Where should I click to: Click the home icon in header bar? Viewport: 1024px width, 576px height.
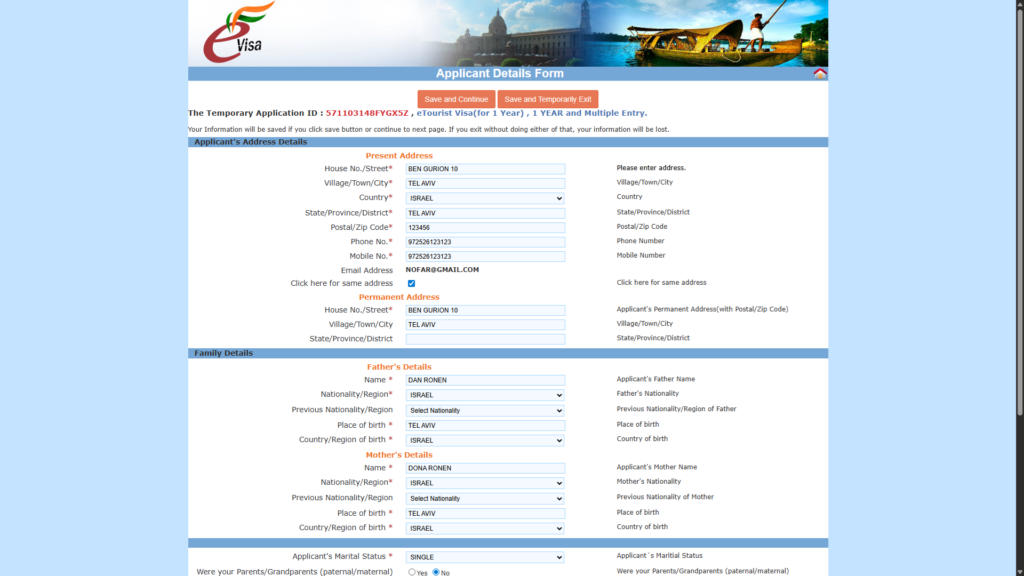820,74
